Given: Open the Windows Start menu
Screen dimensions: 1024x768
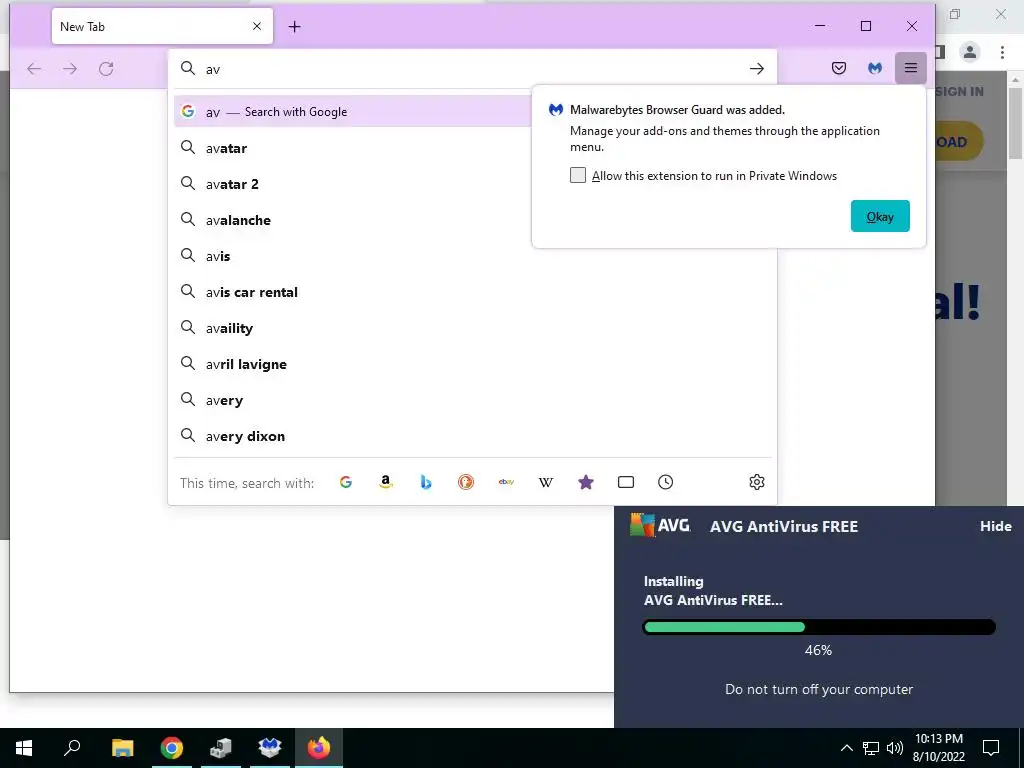Looking at the screenshot, I should pos(24,748).
